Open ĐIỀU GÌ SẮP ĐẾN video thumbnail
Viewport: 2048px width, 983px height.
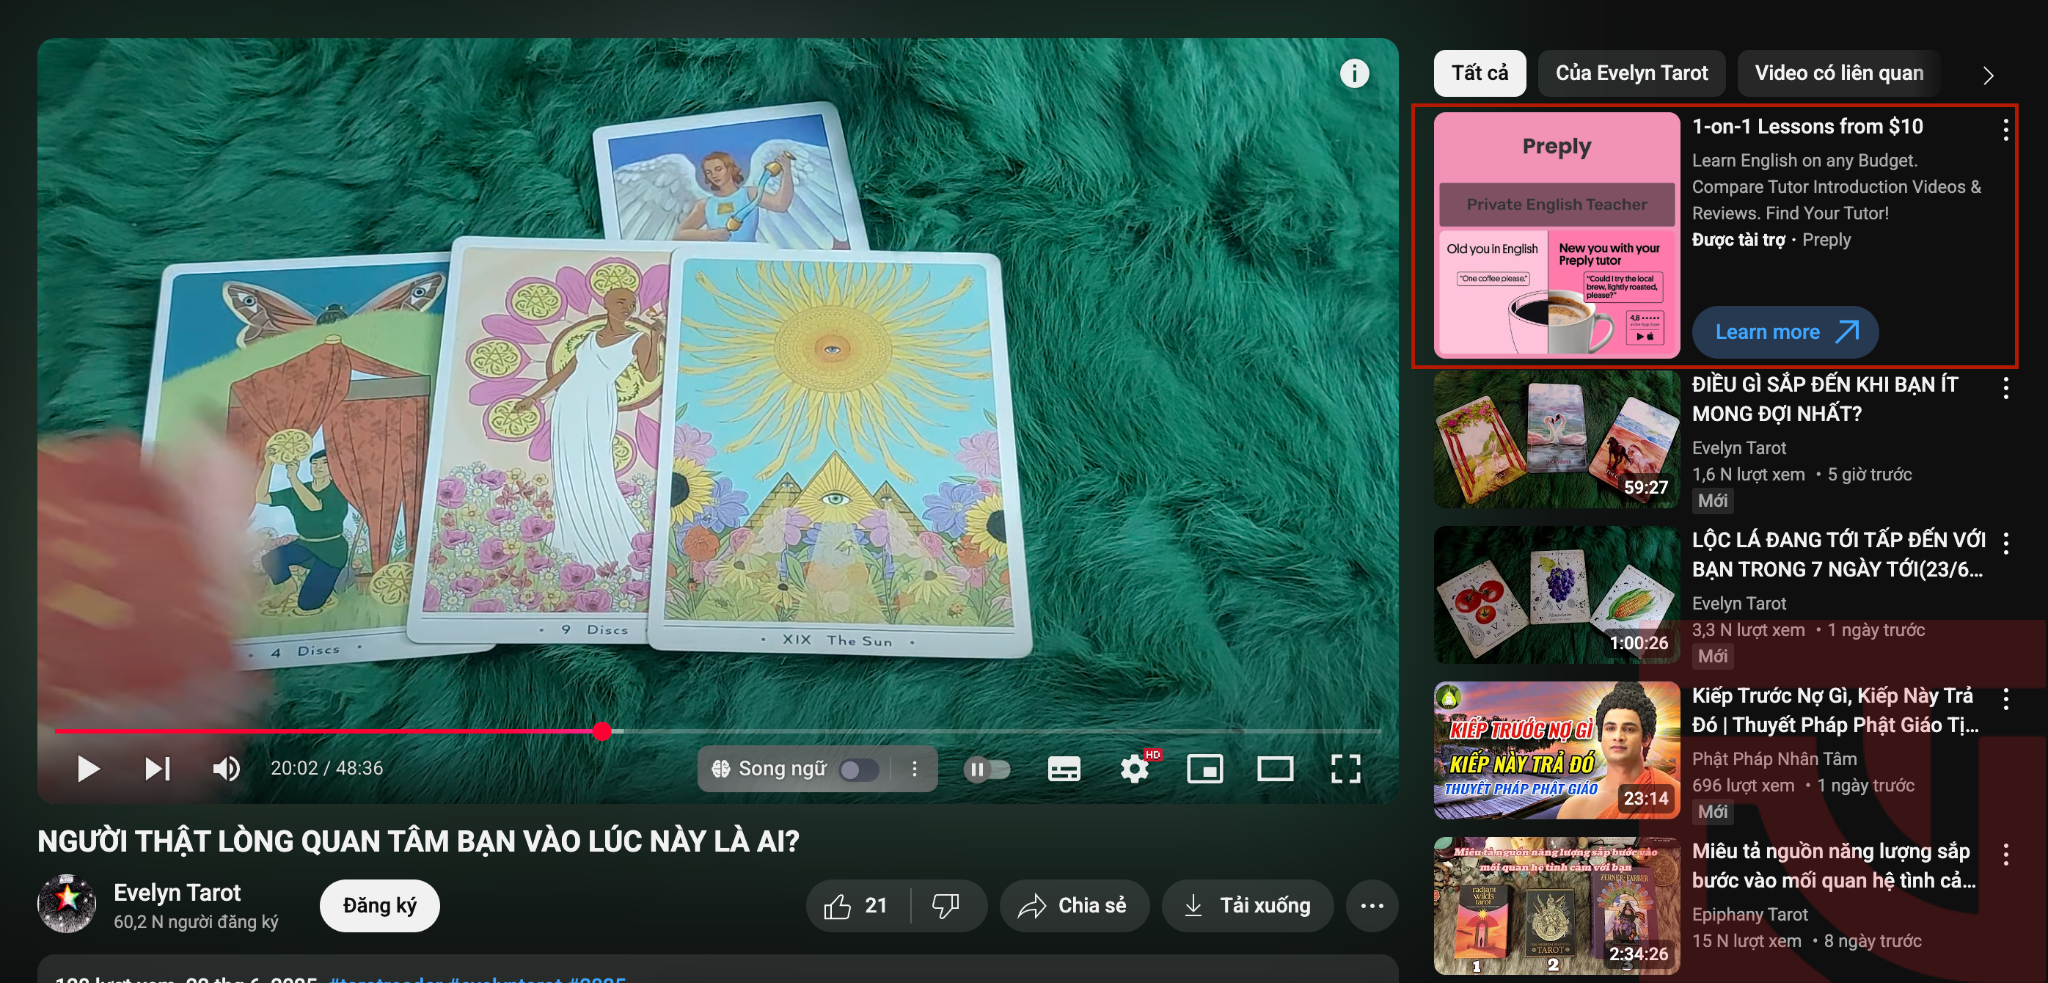click(1557, 440)
